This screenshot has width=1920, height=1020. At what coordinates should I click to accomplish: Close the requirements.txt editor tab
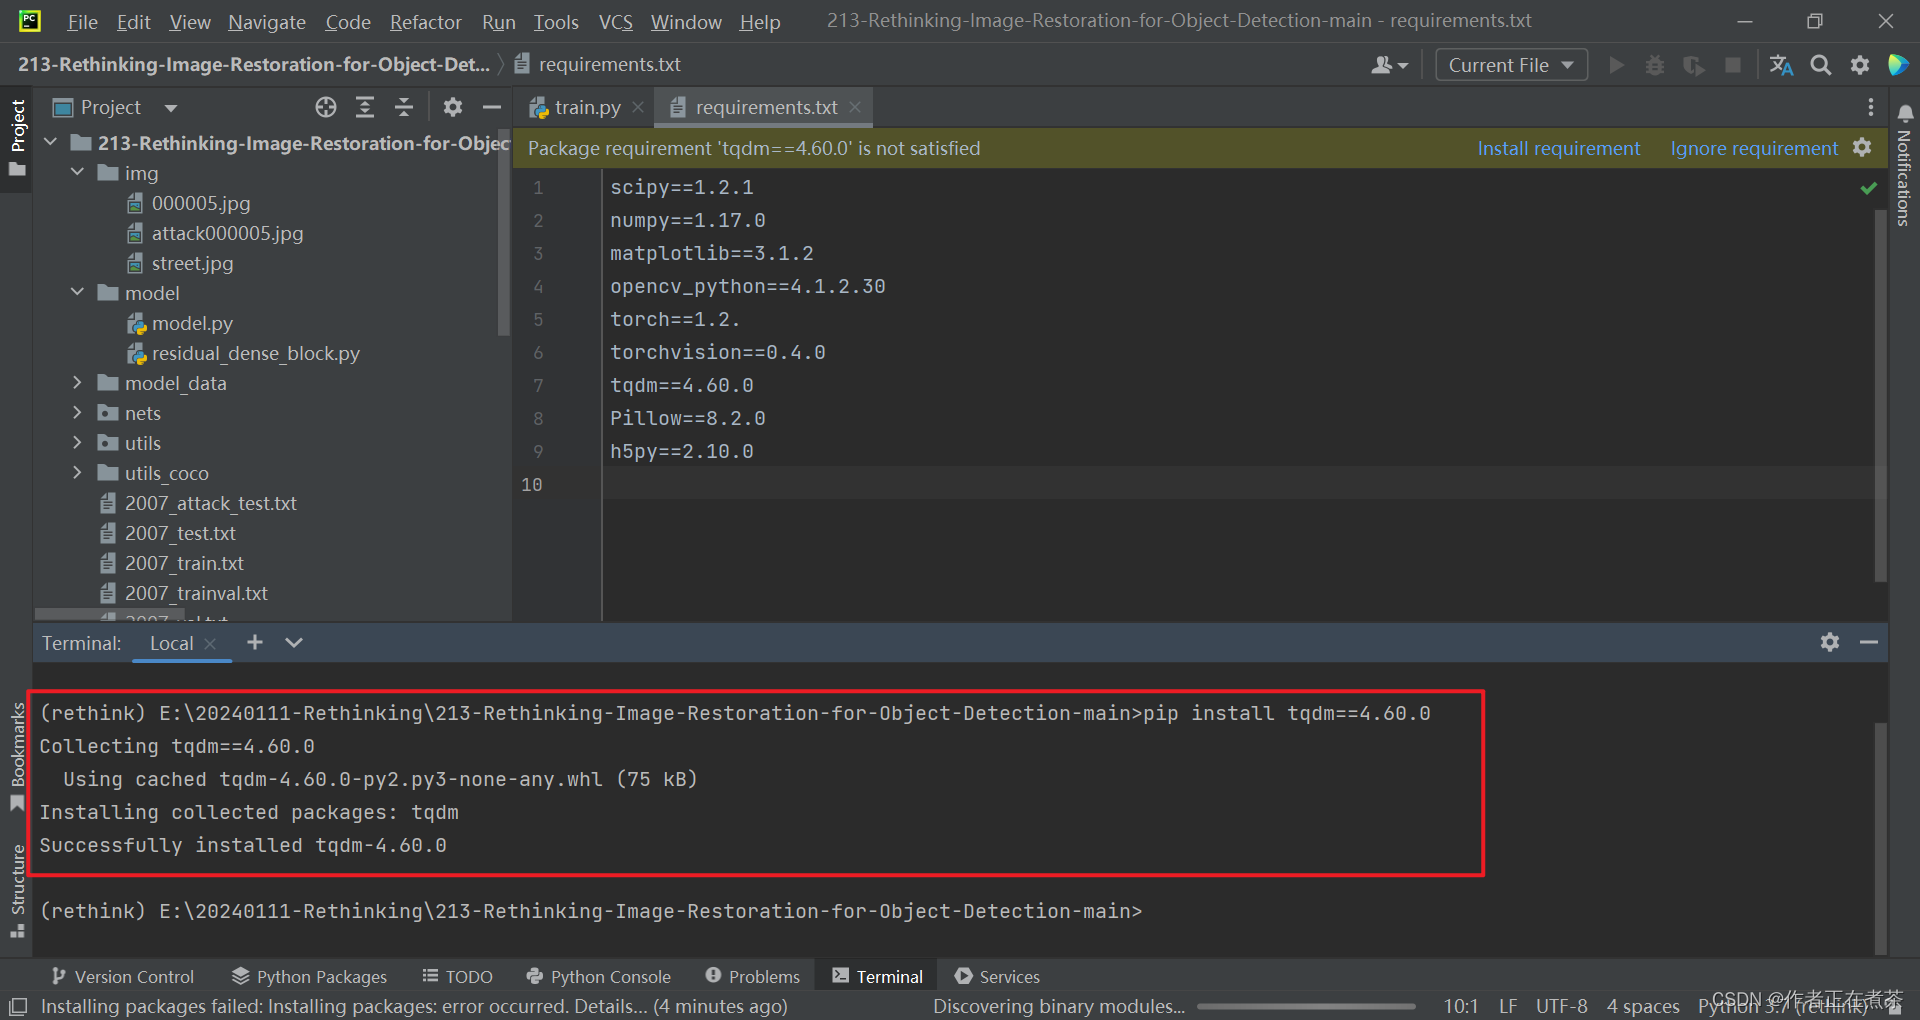[855, 107]
